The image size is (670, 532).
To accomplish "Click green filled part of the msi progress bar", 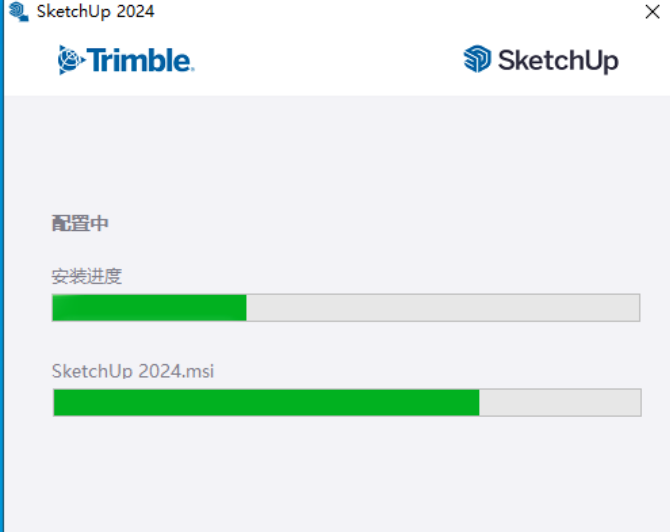I will [266, 403].
